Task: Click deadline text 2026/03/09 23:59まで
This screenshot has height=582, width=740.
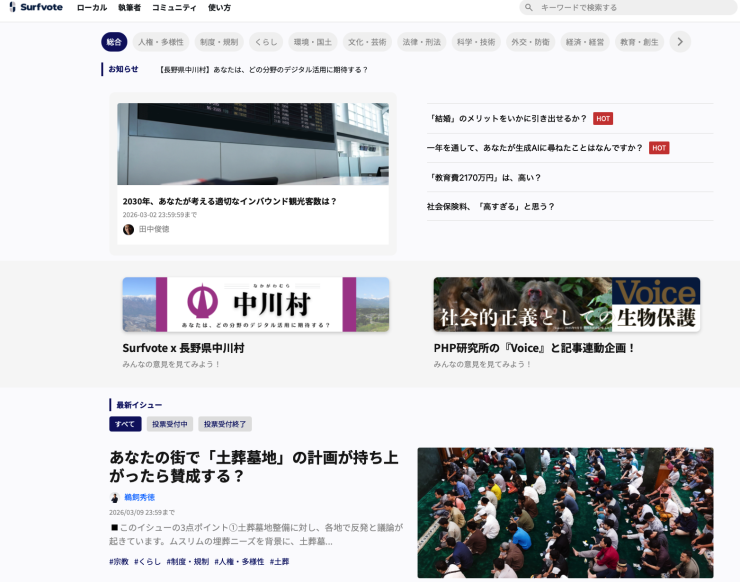Action: tap(142, 512)
